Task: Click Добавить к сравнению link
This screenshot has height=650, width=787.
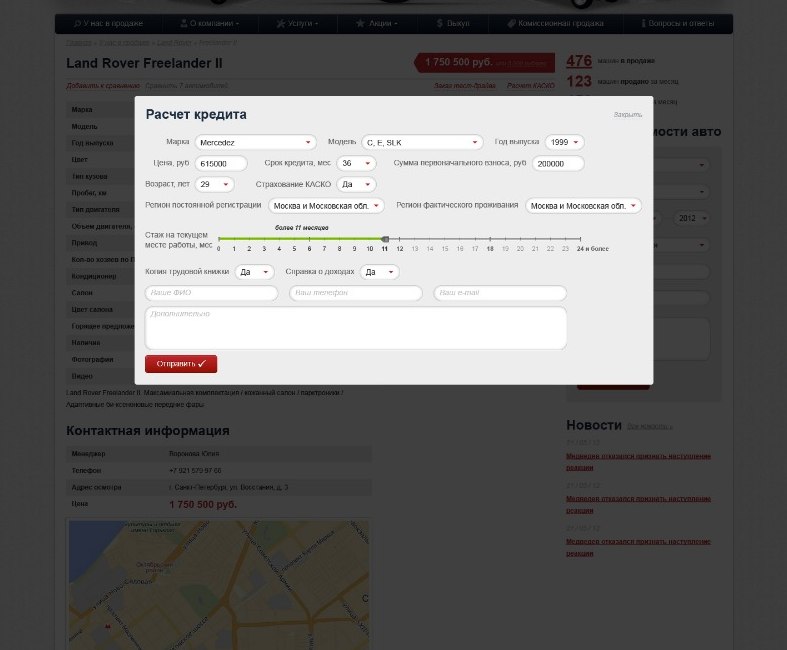Action: point(103,86)
